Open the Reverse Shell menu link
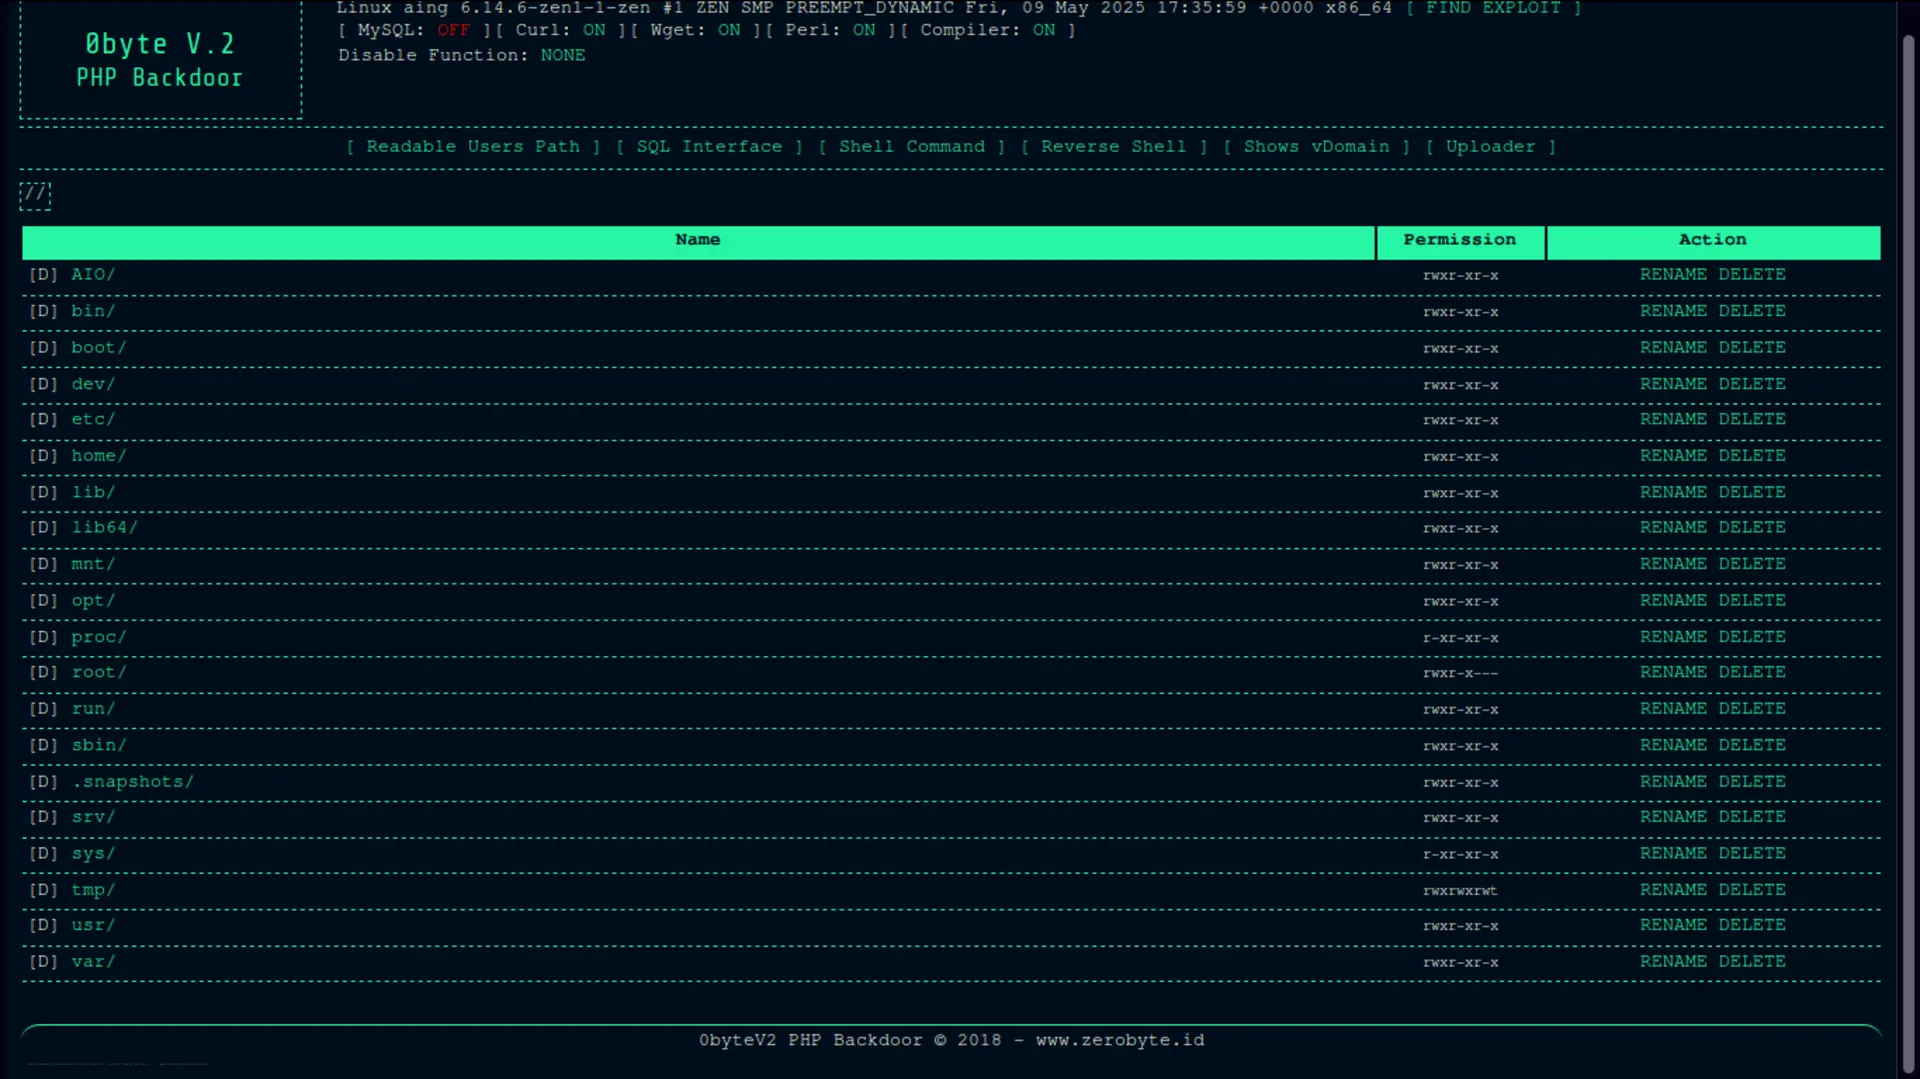 1114,147
